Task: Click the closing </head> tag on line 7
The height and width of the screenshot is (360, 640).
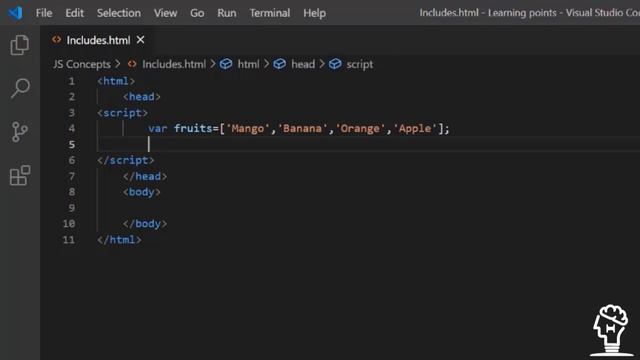Action: (x=145, y=176)
